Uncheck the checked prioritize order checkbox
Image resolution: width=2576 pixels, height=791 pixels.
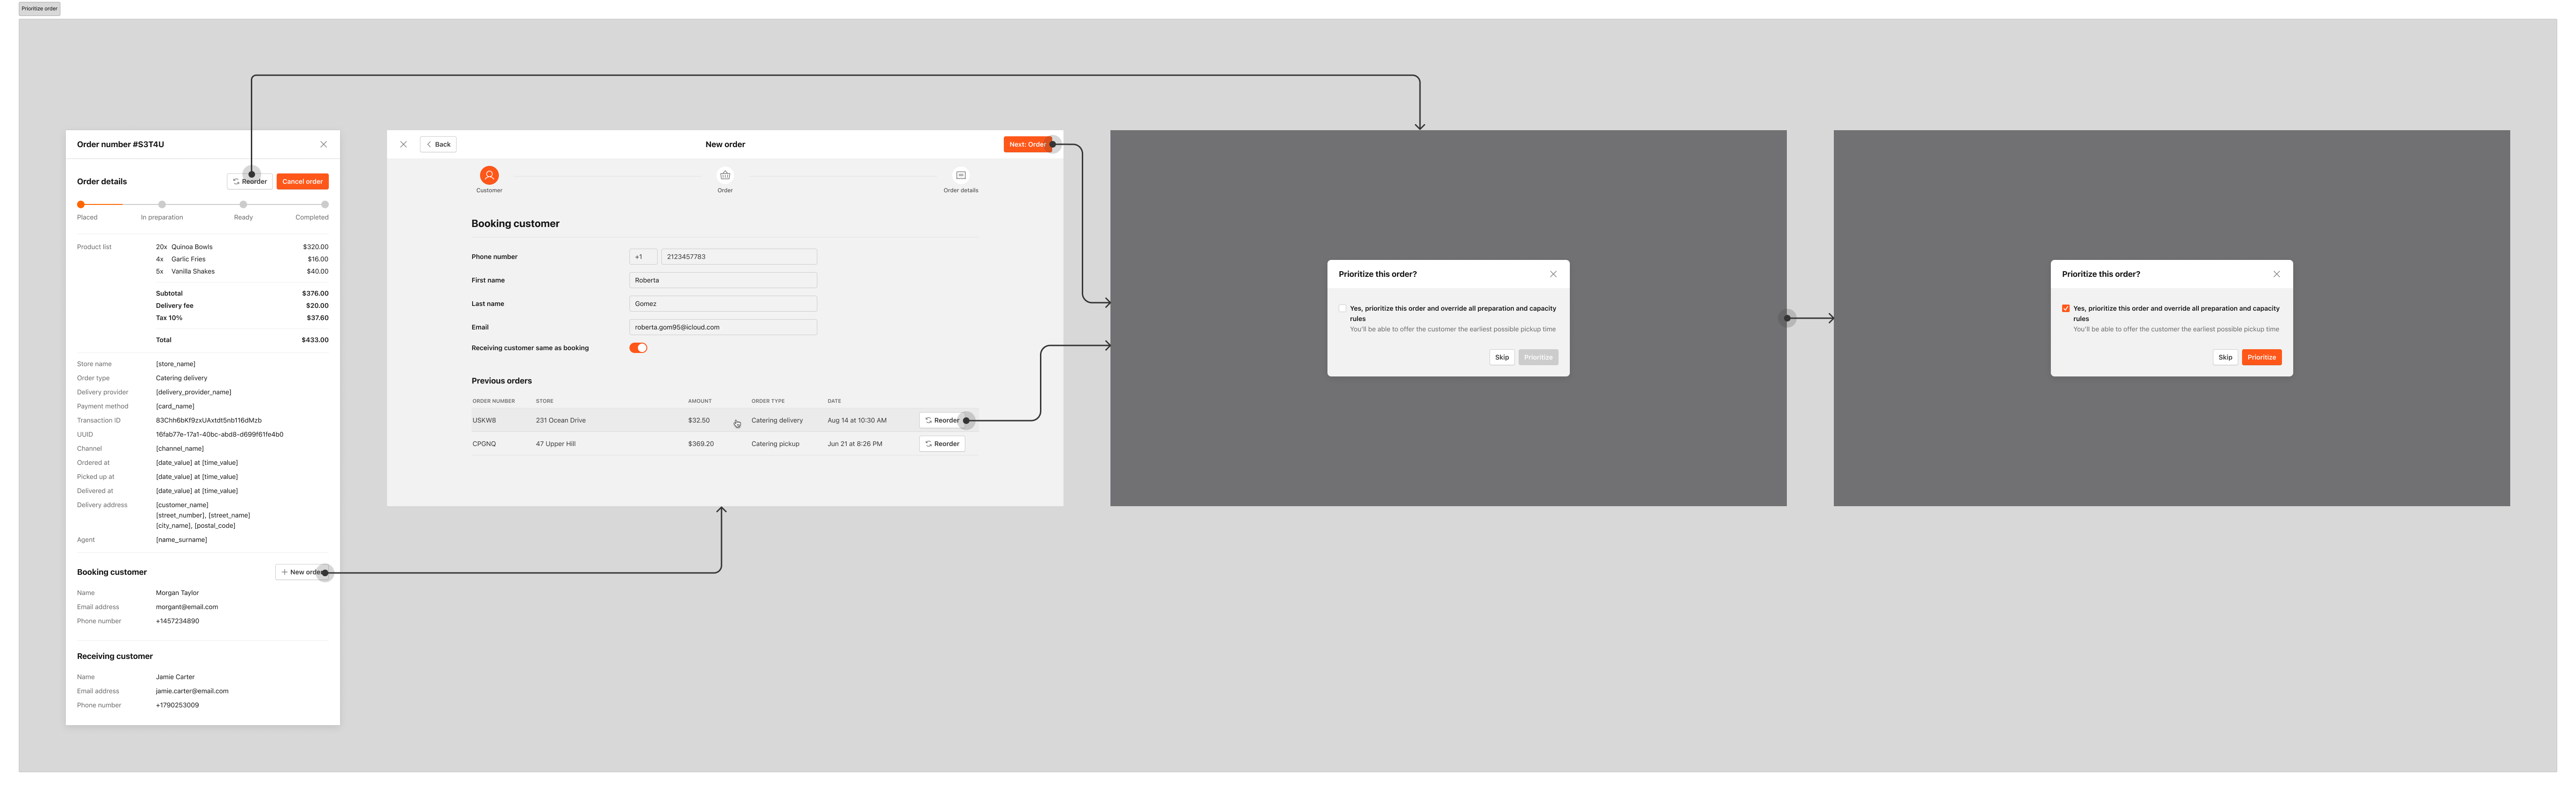tap(2066, 308)
